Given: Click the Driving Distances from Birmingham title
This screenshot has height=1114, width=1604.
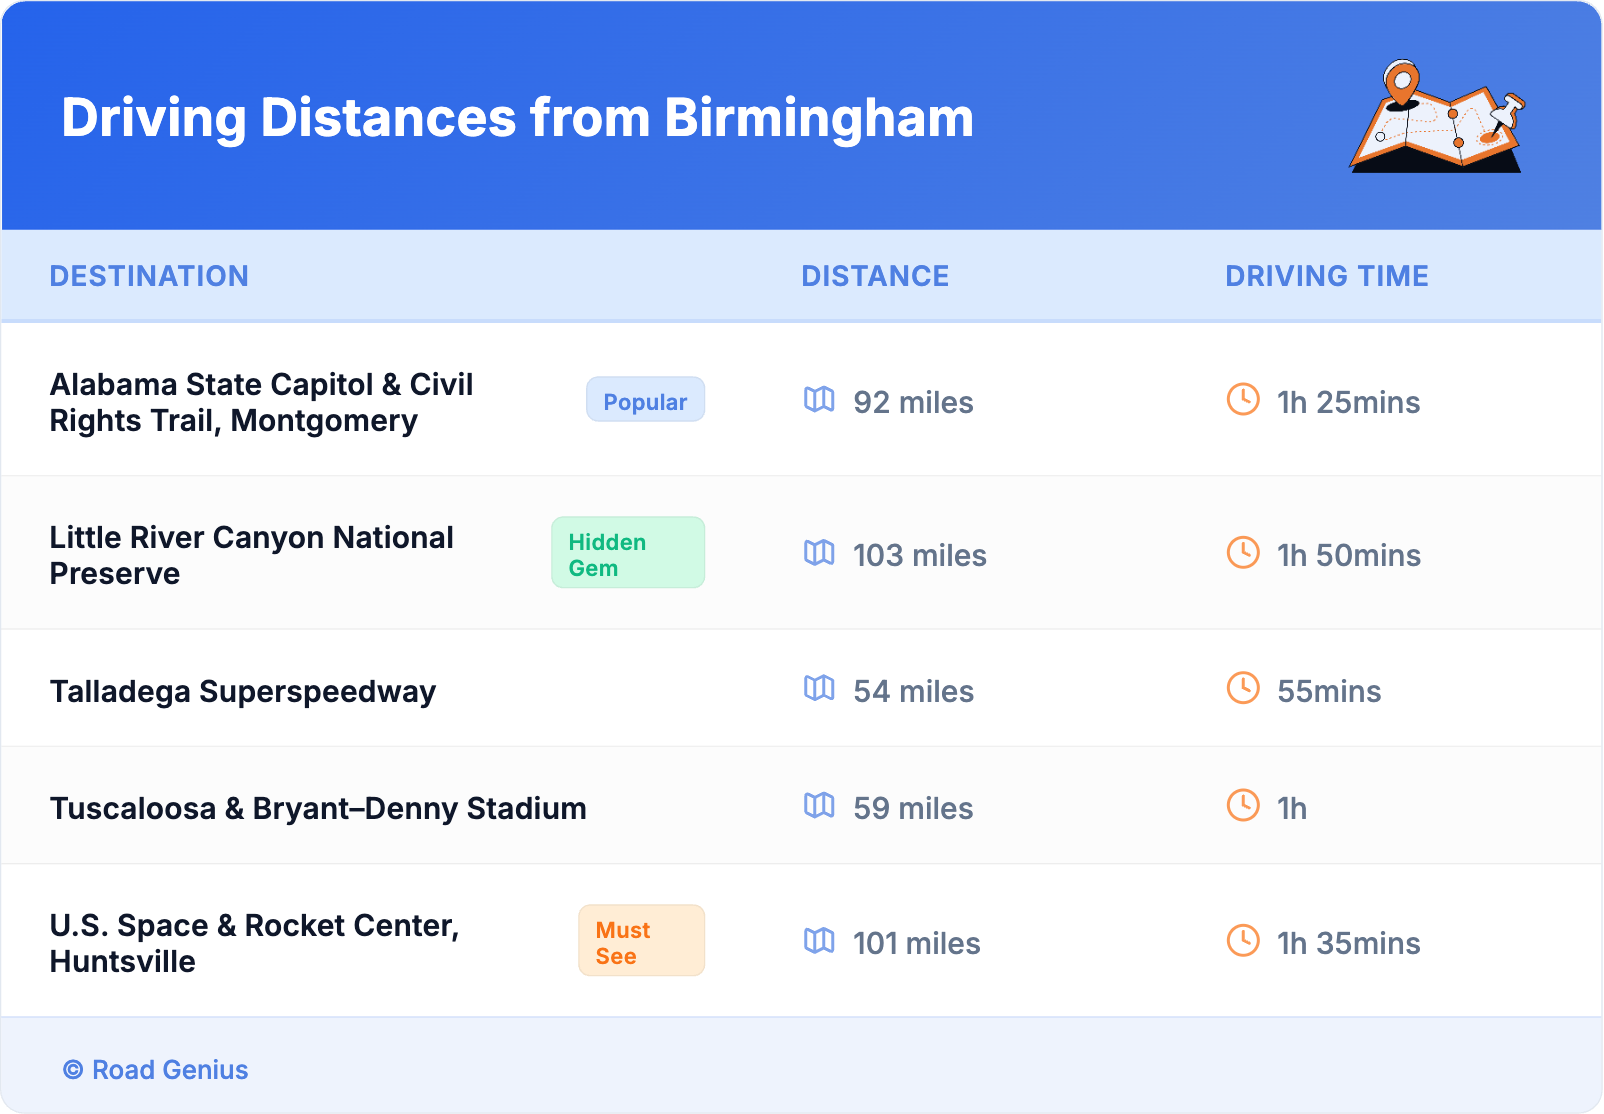Looking at the screenshot, I should [x=517, y=118].
